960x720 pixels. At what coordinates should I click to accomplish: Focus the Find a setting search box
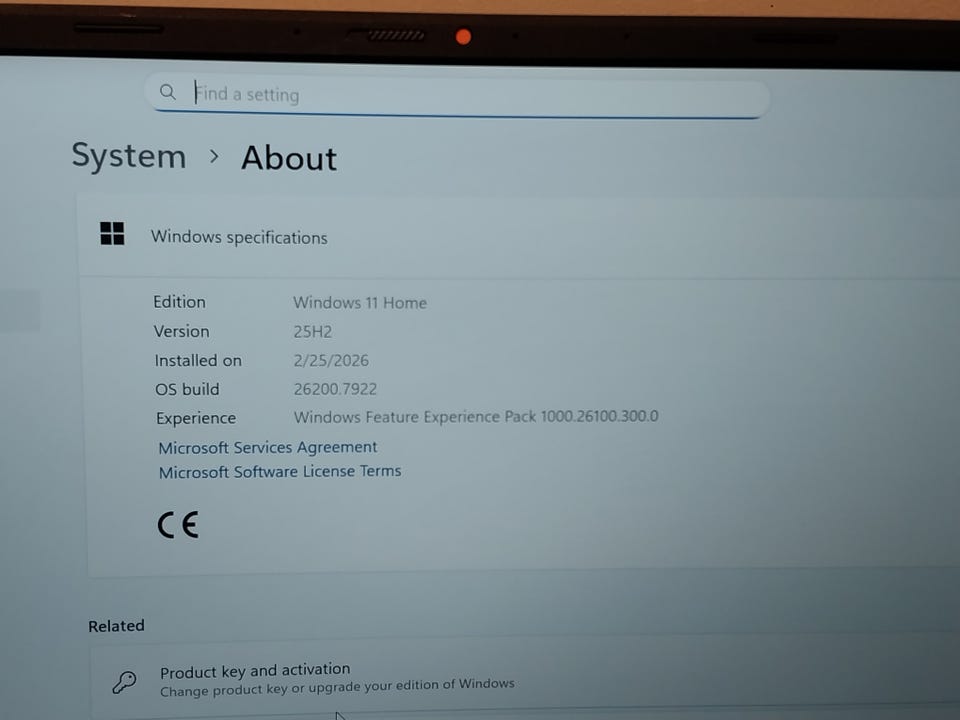(x=457, y=95)
